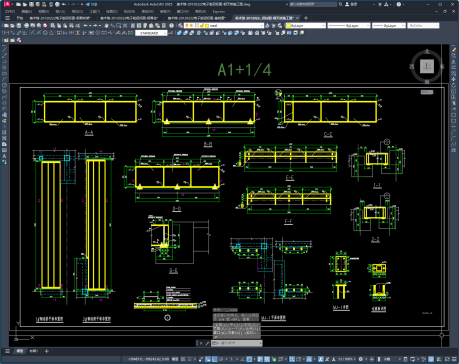Switch to the 开始 start tab
The image size is (459, 364).
coord(20,18)
